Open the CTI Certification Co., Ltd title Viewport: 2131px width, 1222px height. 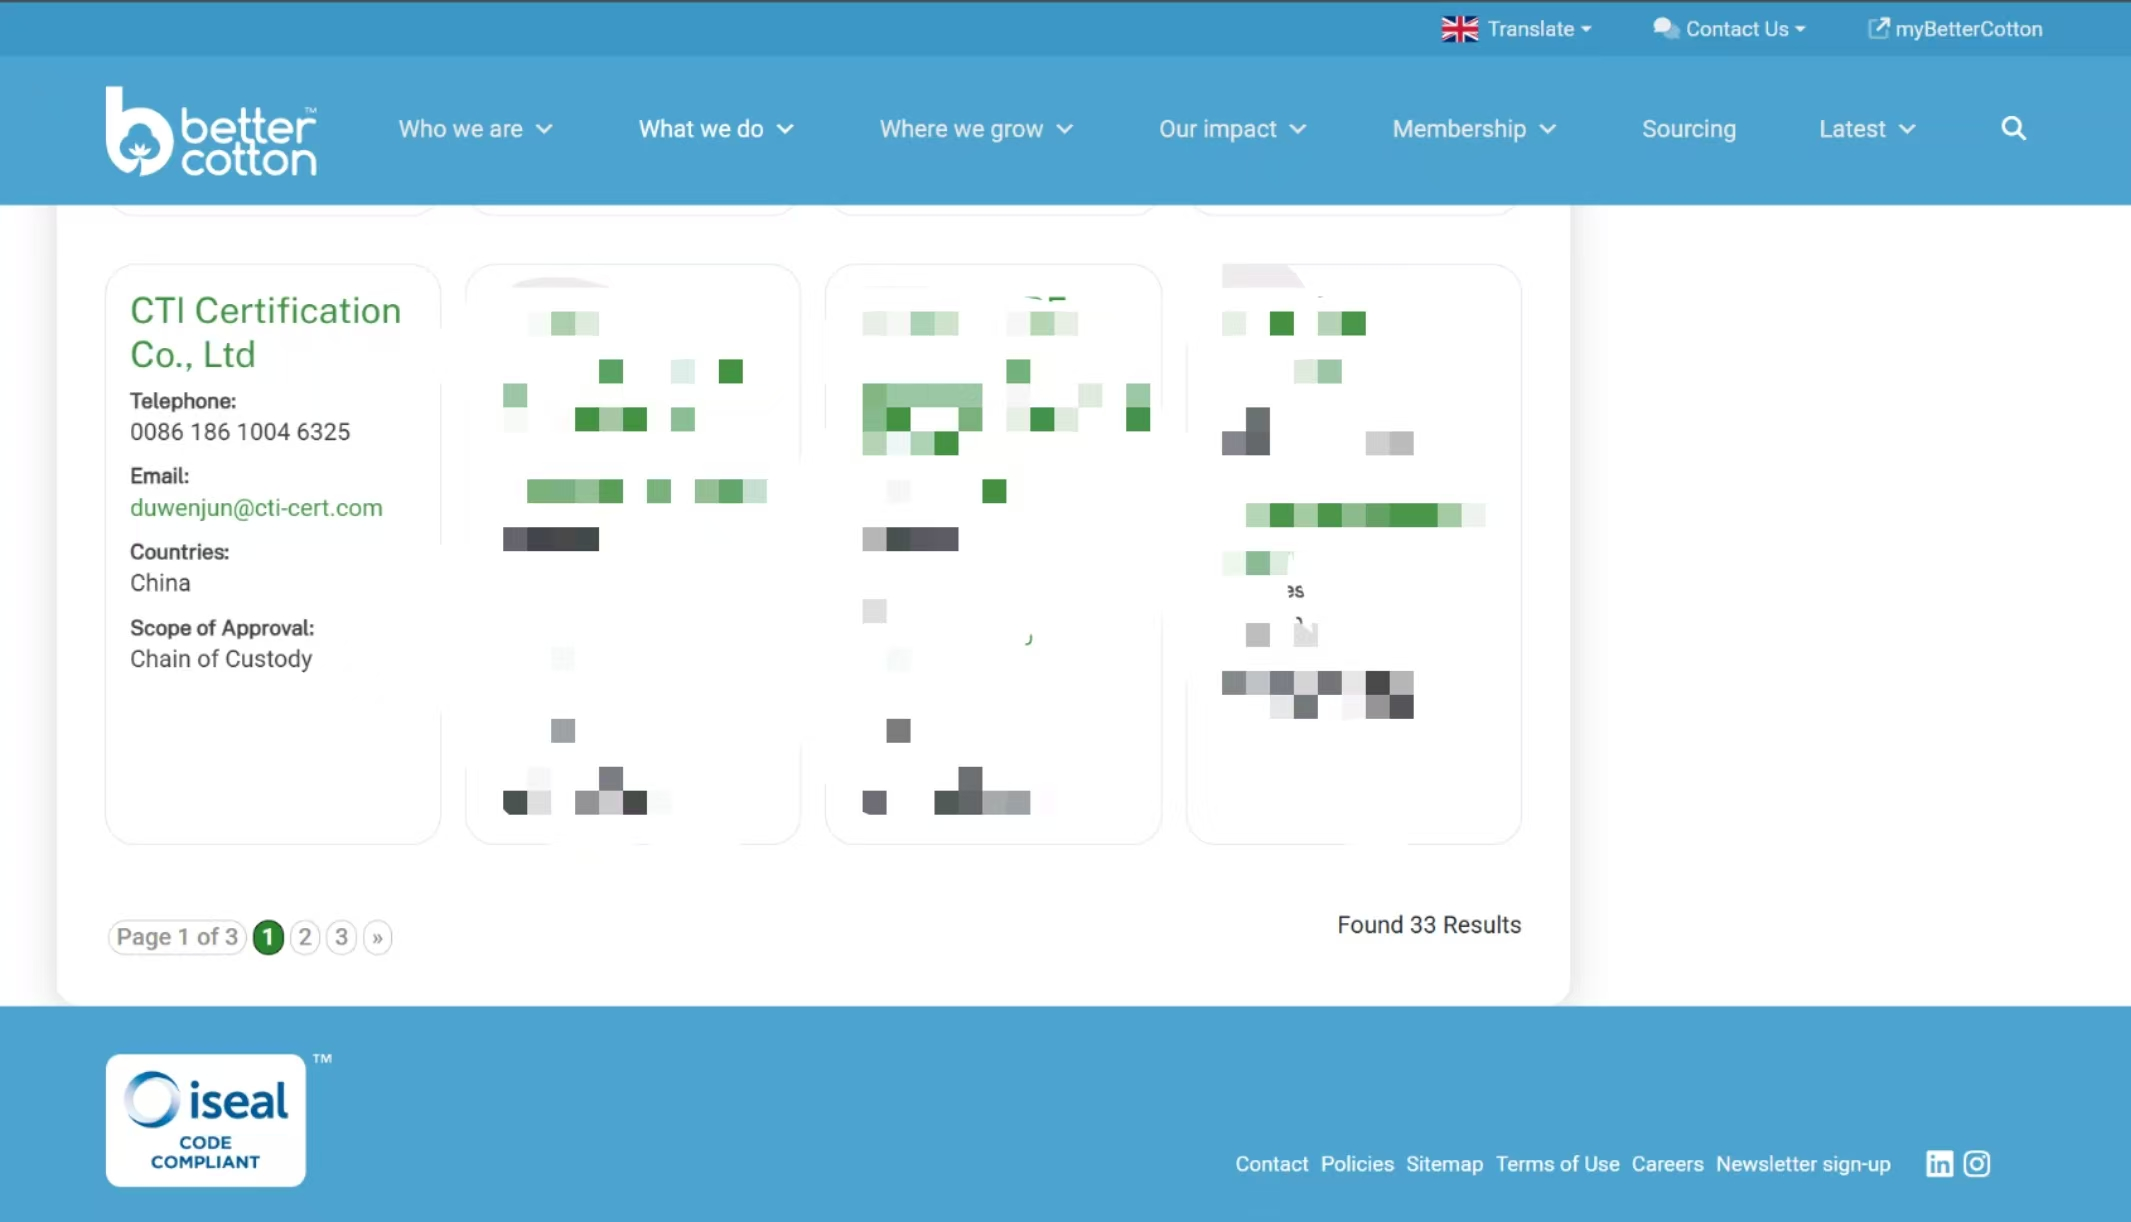pyautogui.click(x=265, y=332)
